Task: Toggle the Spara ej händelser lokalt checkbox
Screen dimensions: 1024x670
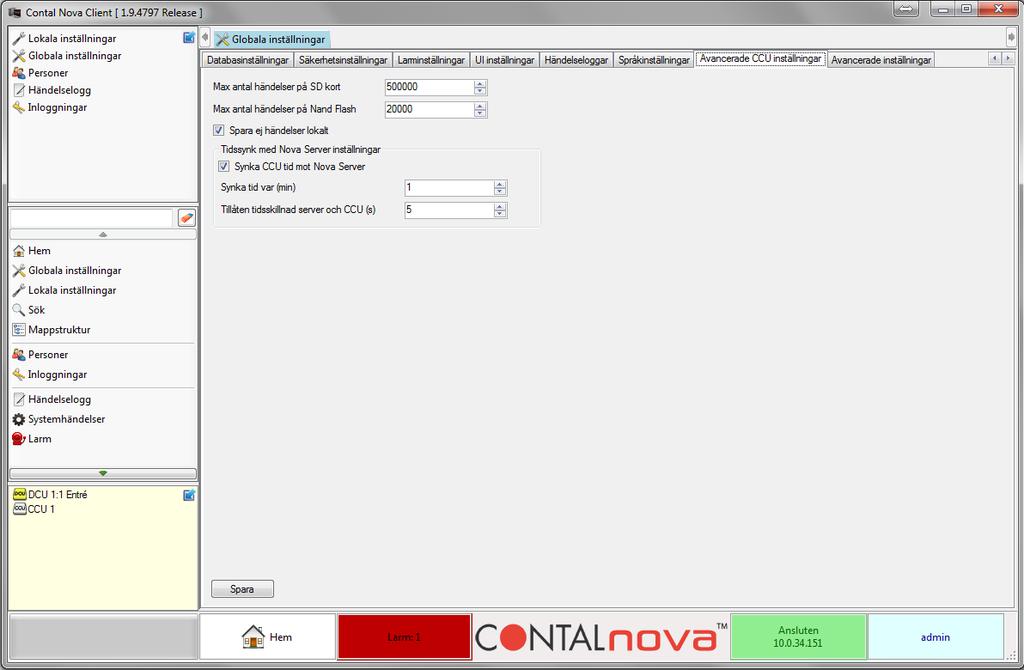Action: 219,130
